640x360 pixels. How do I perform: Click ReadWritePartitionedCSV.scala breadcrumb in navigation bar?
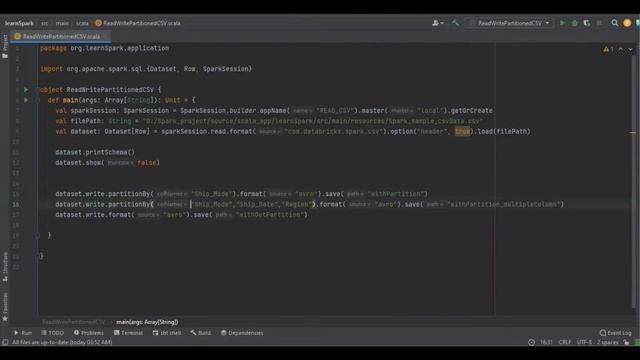(x=138, y=23)
